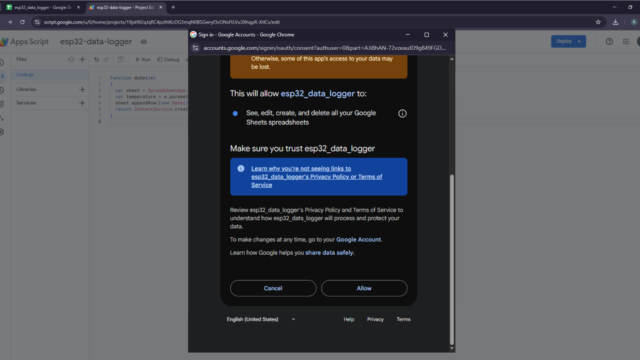Open link about missing Privacy Policy links

pyautogui.click(x=317, y=177)
